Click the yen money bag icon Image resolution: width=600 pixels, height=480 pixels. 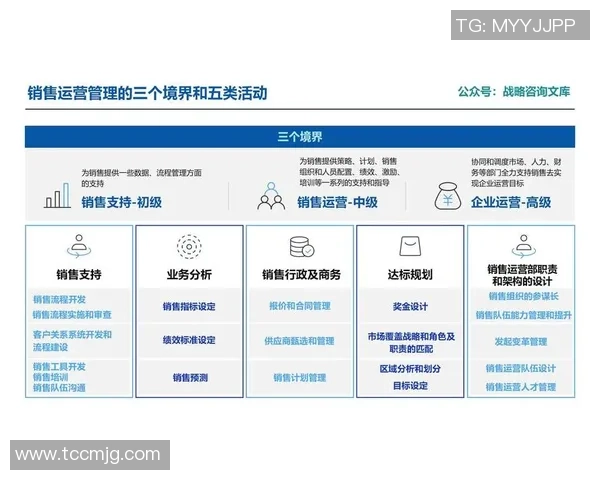[x=447, y=196]
